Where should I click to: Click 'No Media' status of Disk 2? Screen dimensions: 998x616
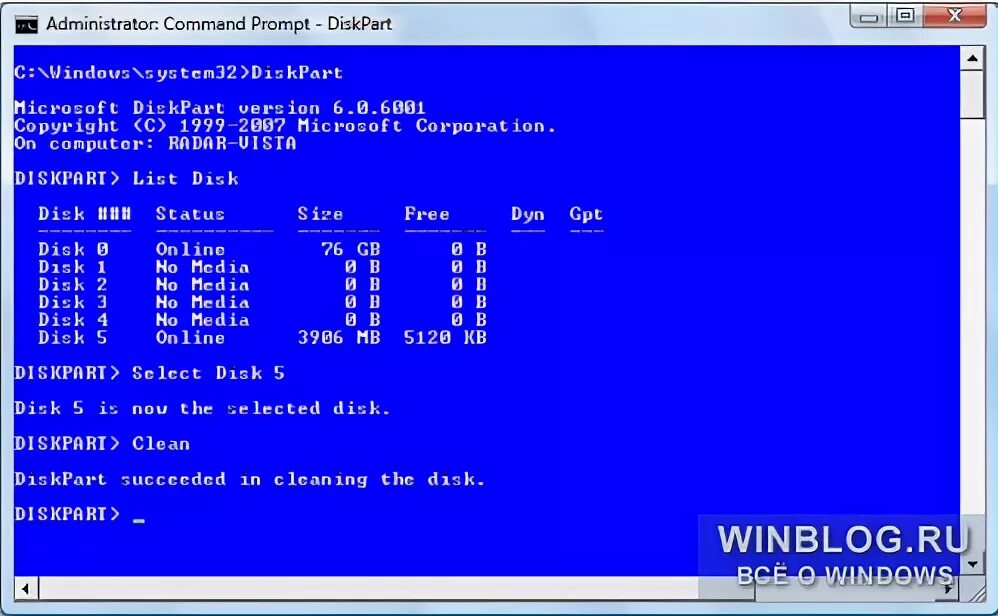pyautogui.click(x=202, y=284)
